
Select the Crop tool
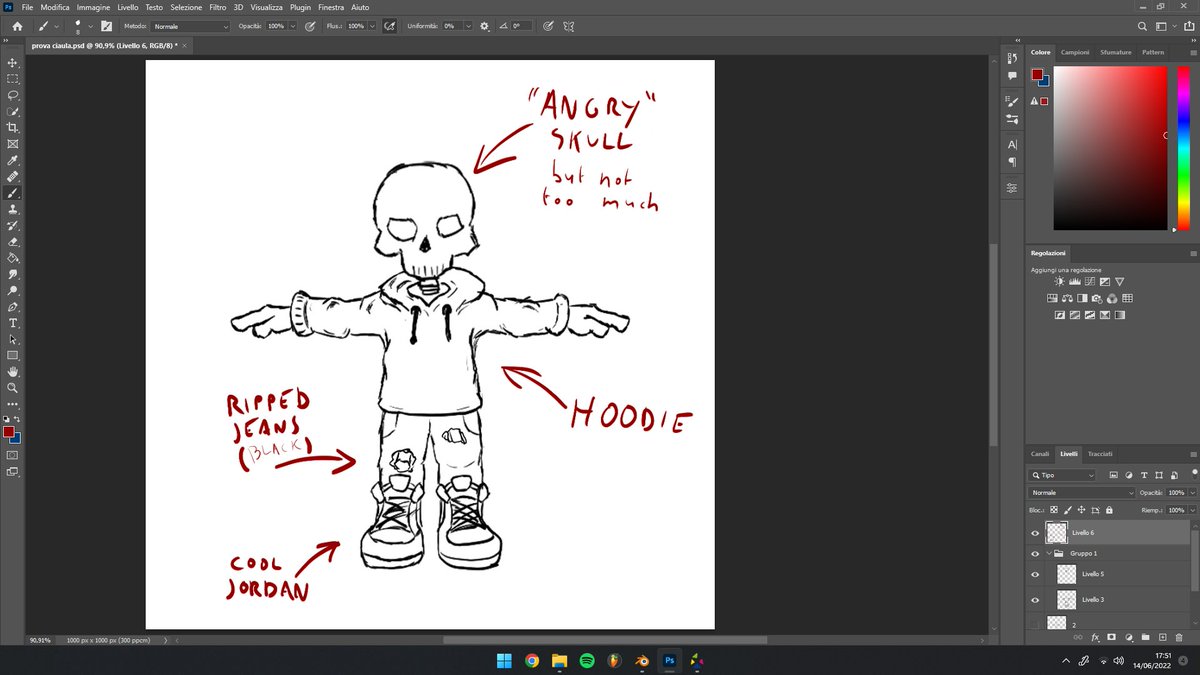(13, 128)
